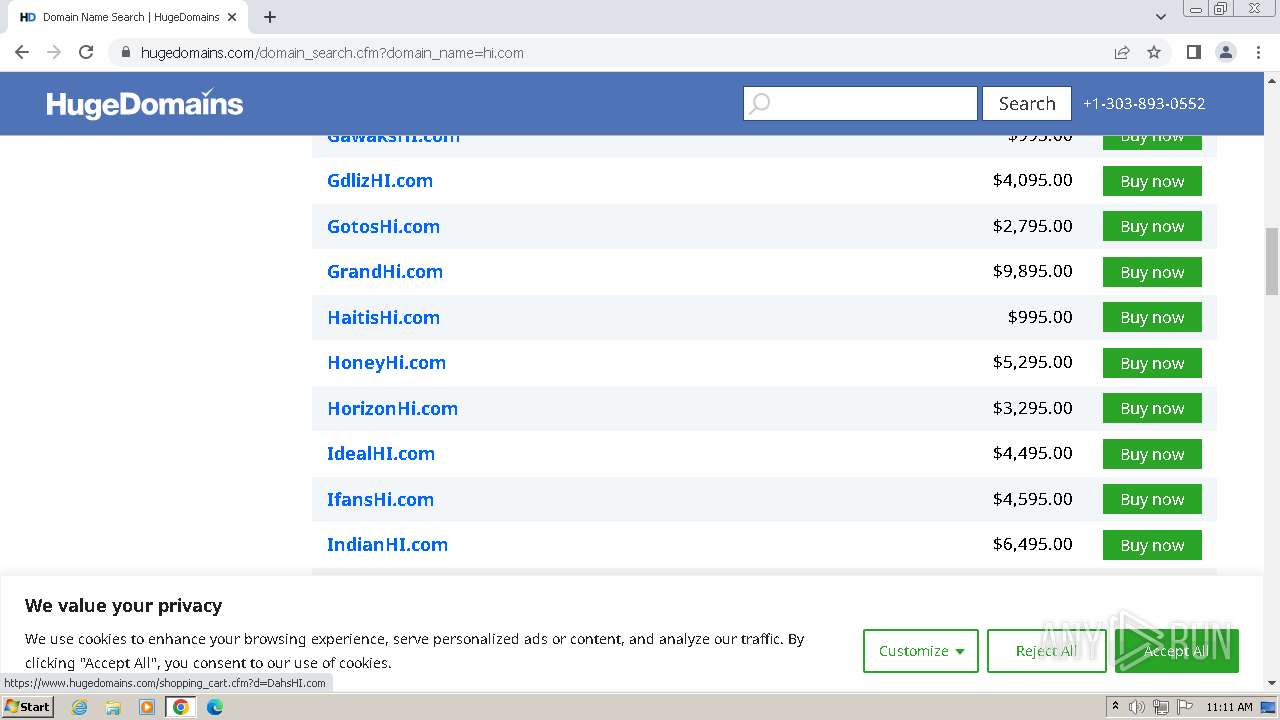Open network status tray icon

click(x=1161, y=707)
